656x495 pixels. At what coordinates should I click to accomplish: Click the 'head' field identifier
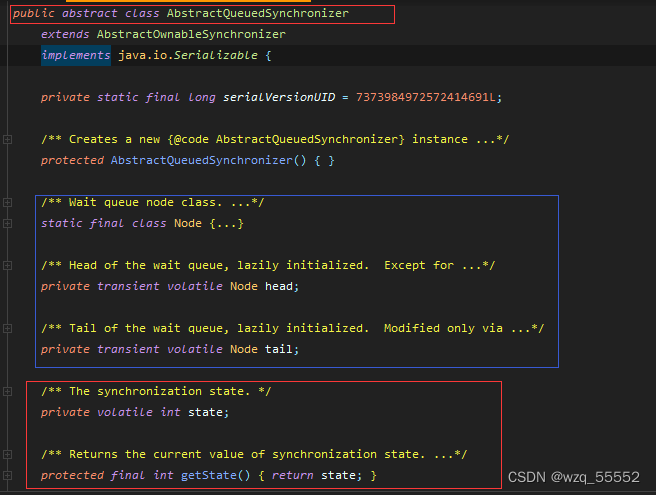click(279, 286)
